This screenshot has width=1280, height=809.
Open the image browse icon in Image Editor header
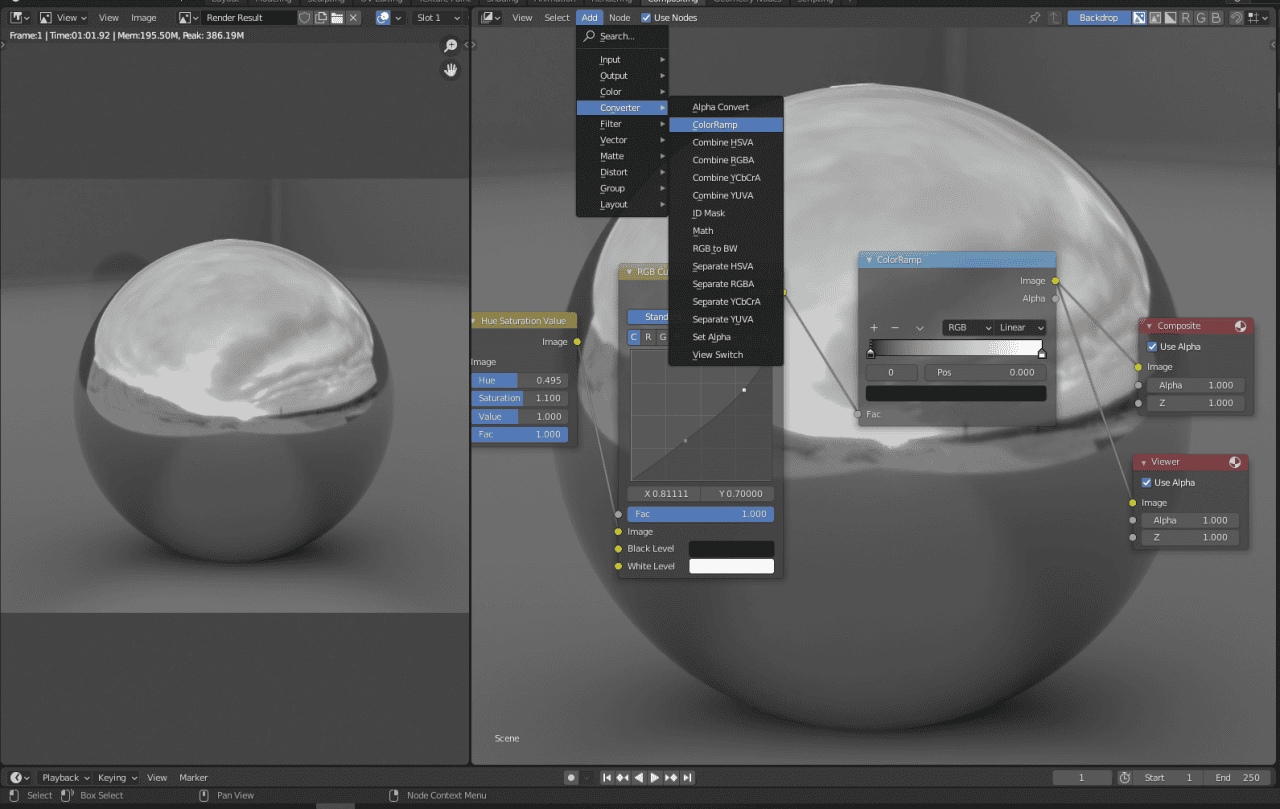(x=184, y=17)
